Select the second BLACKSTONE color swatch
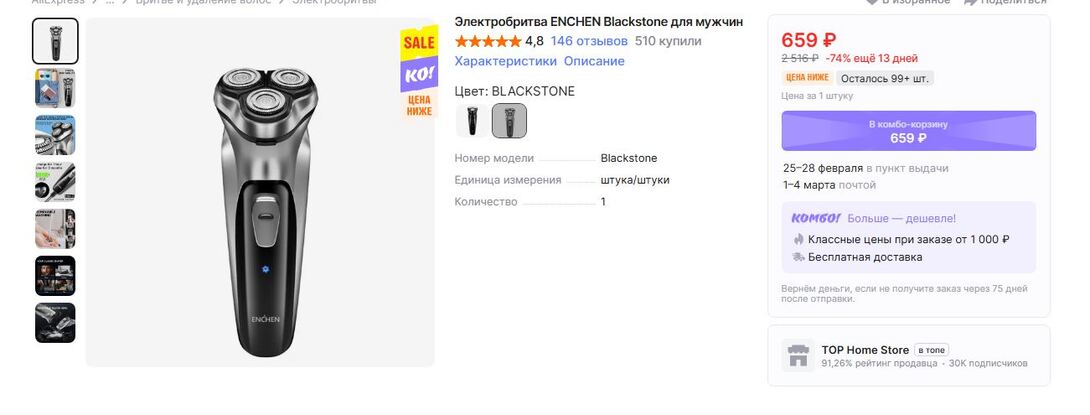Image resolution: width=1090 pixels, height=415 pixels. coord(509,121)
